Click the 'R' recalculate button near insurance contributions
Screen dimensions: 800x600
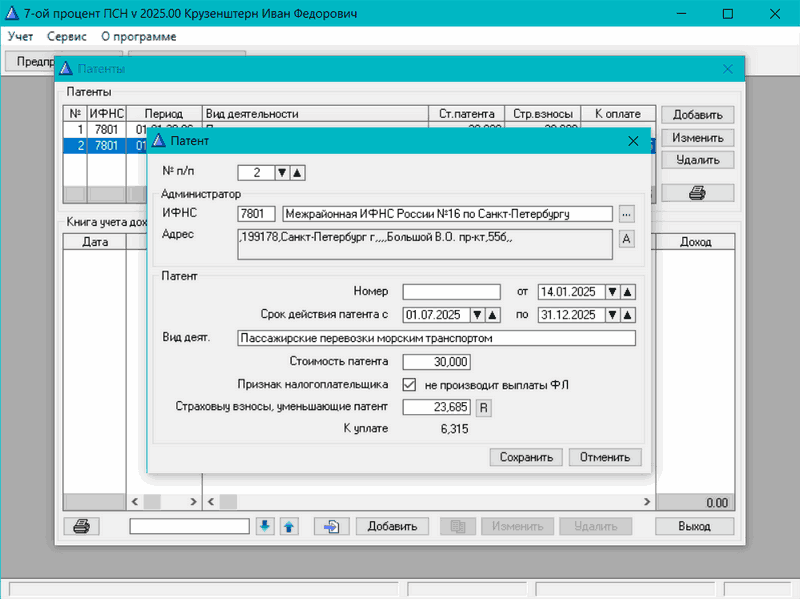[x=483, y=407]
